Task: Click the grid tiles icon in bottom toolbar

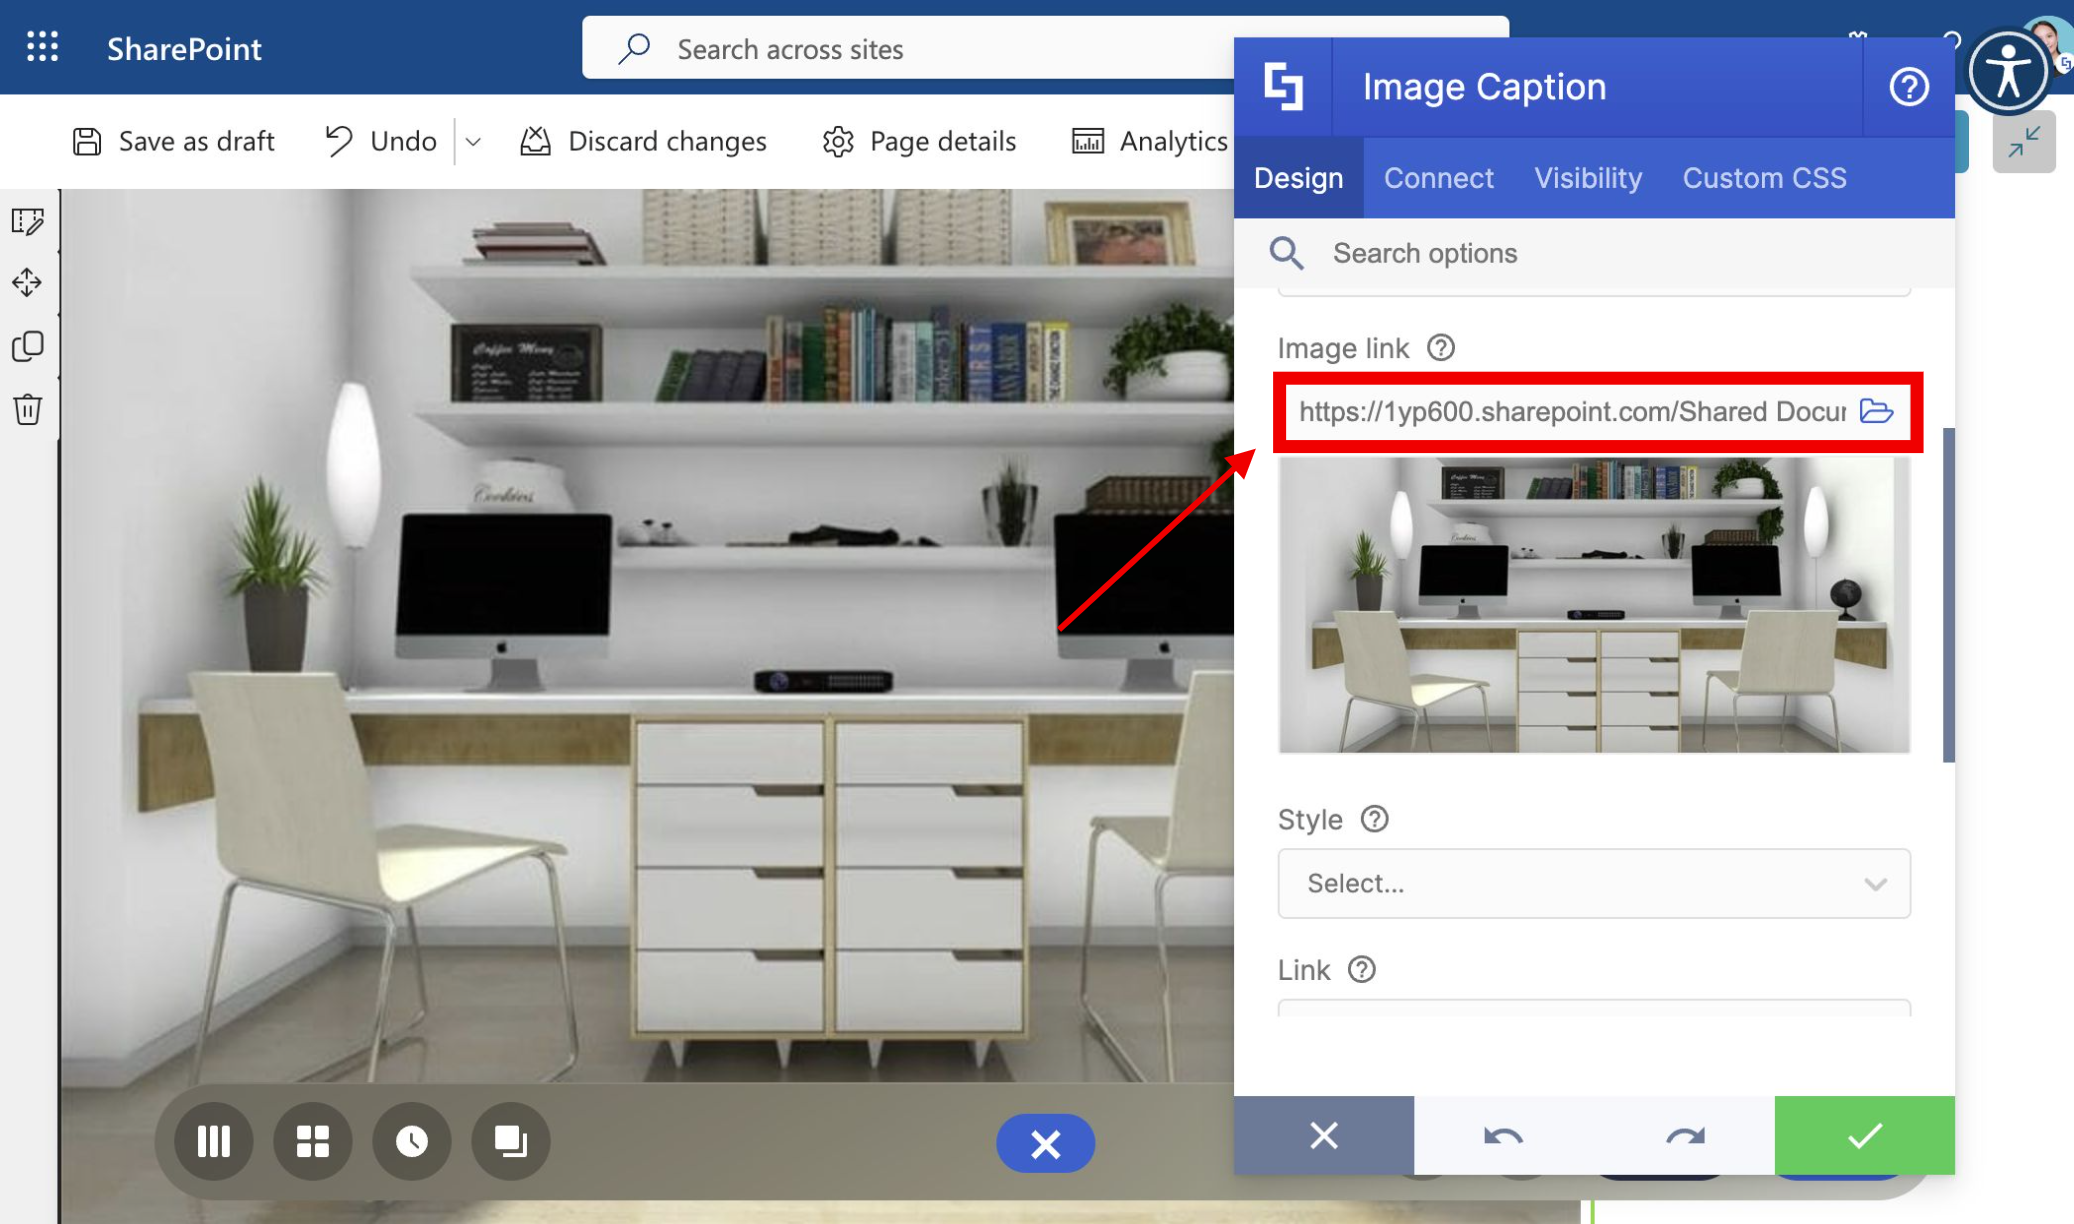Action: pyautogui.click(x=312, y=1141)
